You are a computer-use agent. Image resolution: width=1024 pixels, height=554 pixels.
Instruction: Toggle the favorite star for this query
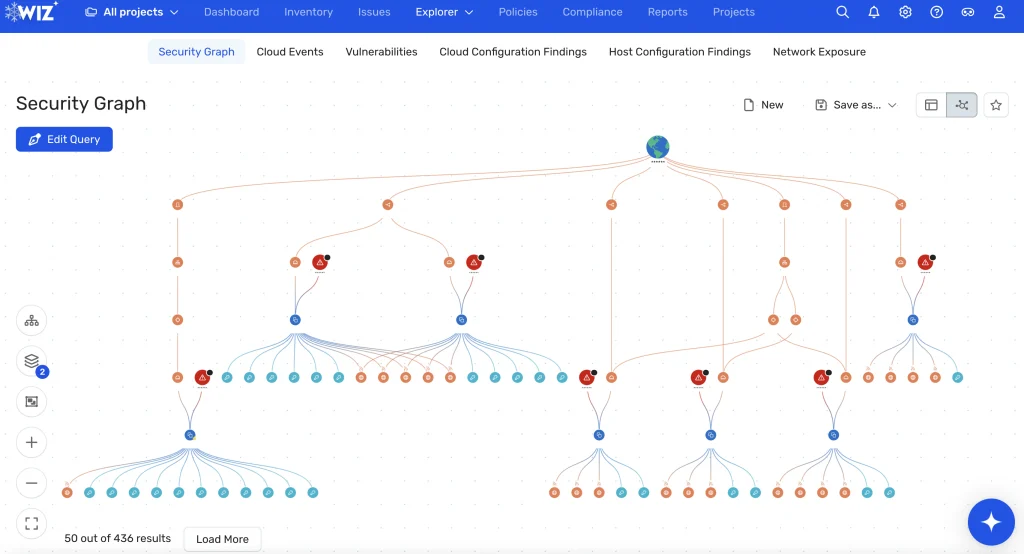(x=996, y=105)
